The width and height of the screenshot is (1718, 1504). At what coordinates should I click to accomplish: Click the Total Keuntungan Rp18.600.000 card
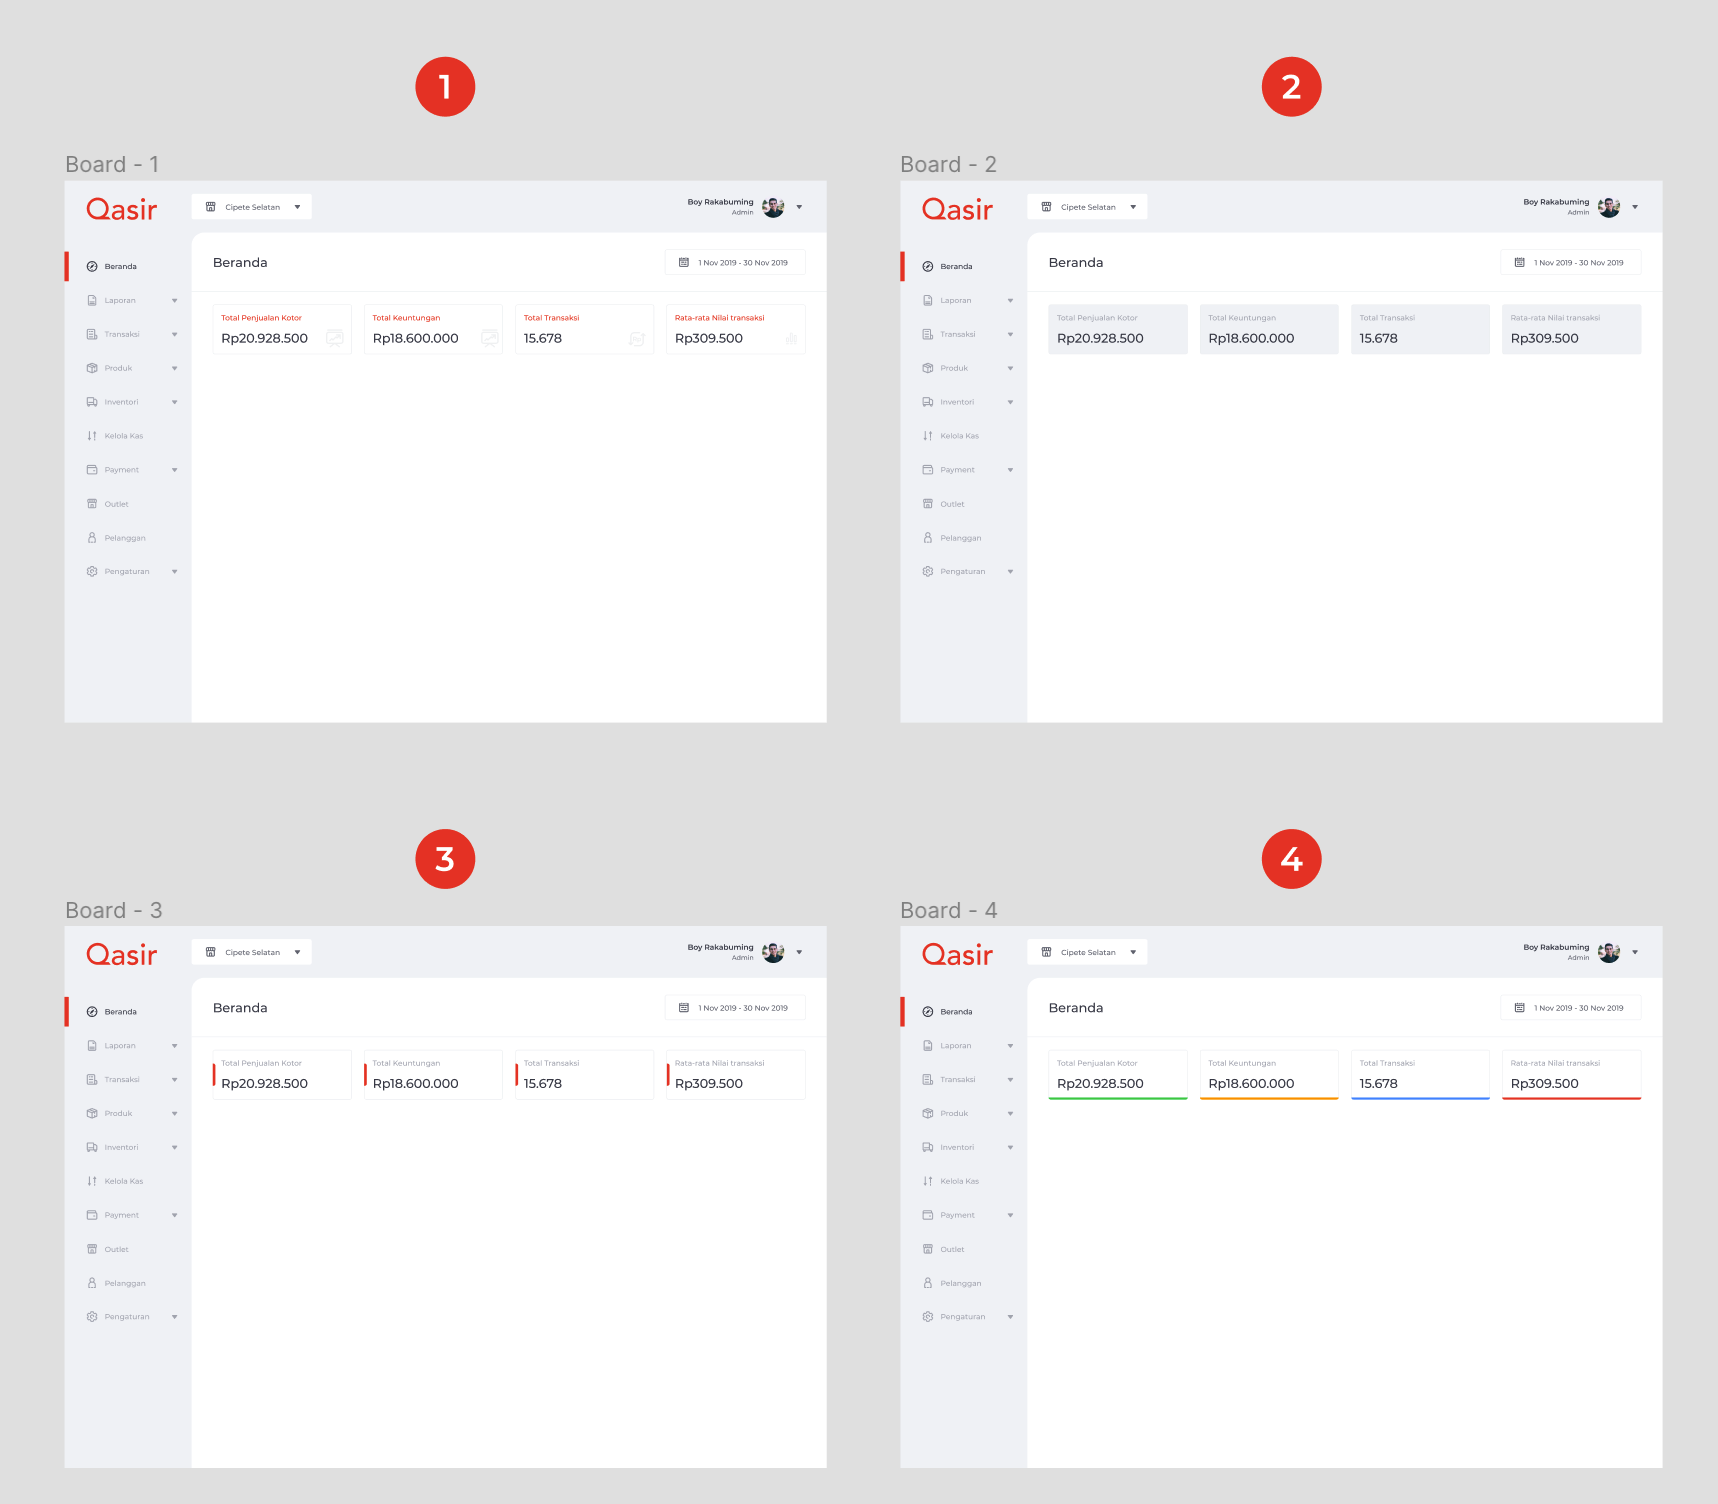(x=433, y=329)
